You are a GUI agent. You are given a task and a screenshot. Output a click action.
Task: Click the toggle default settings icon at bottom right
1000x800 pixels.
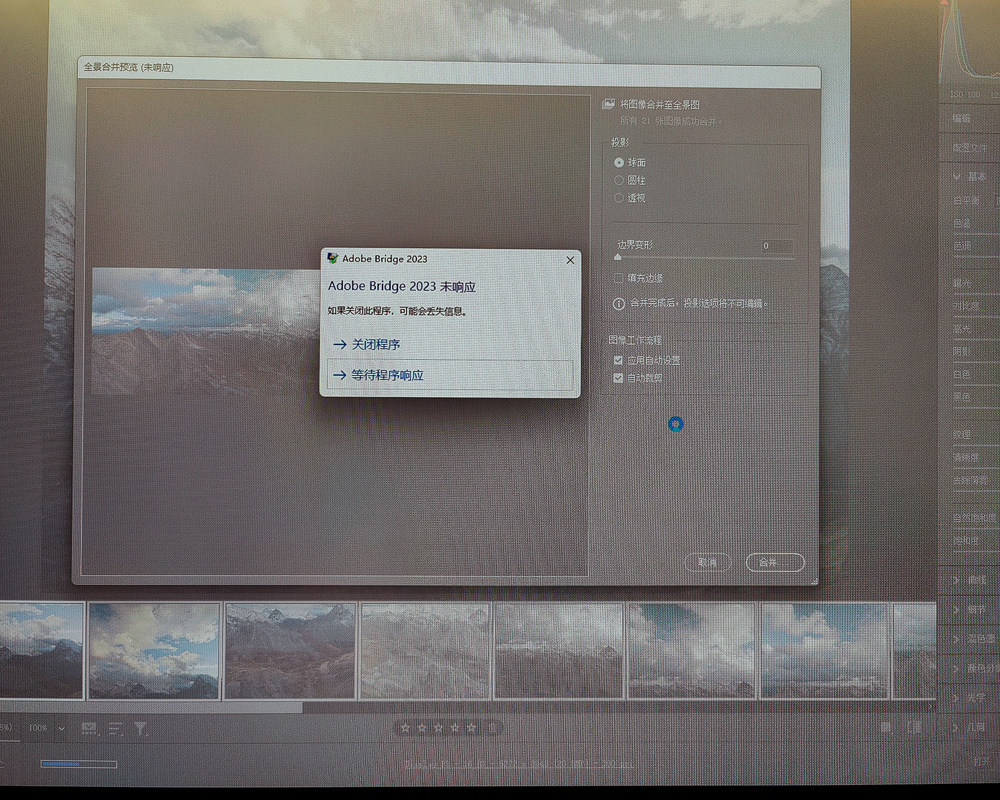[x=915, y=727]
